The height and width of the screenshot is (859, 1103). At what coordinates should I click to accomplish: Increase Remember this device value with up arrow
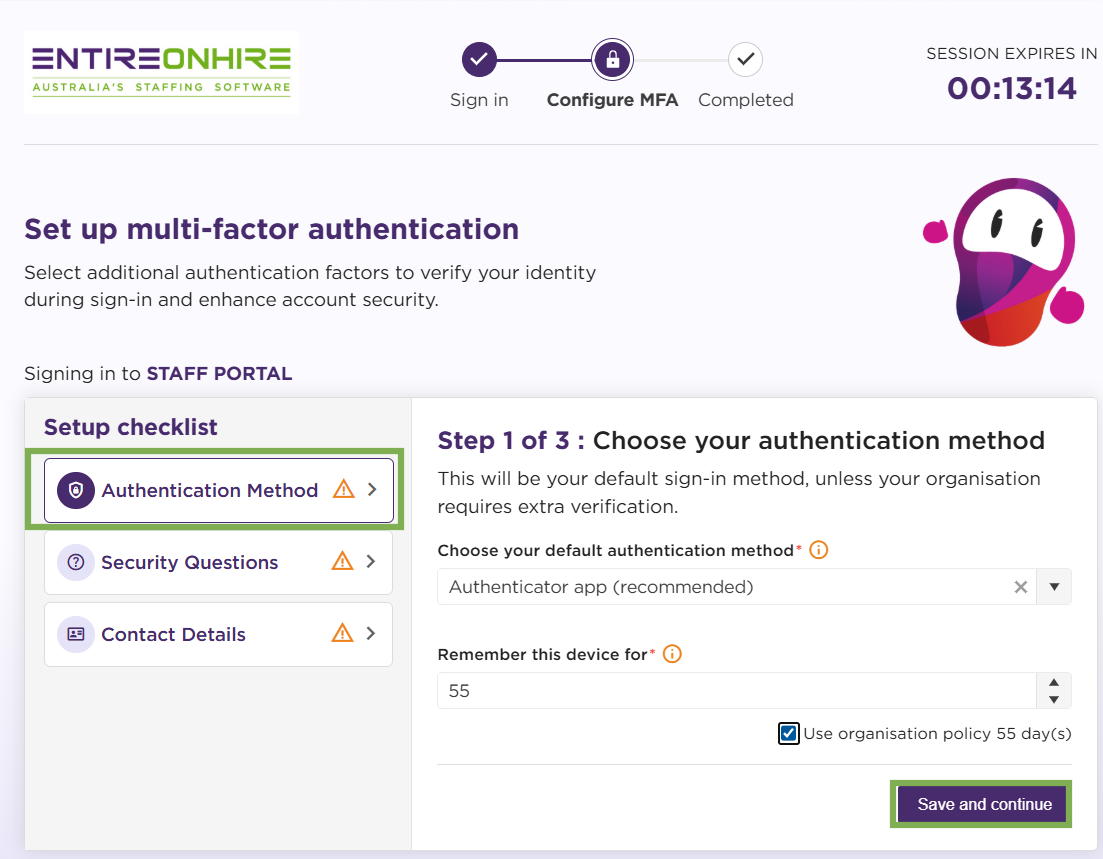1053,683
